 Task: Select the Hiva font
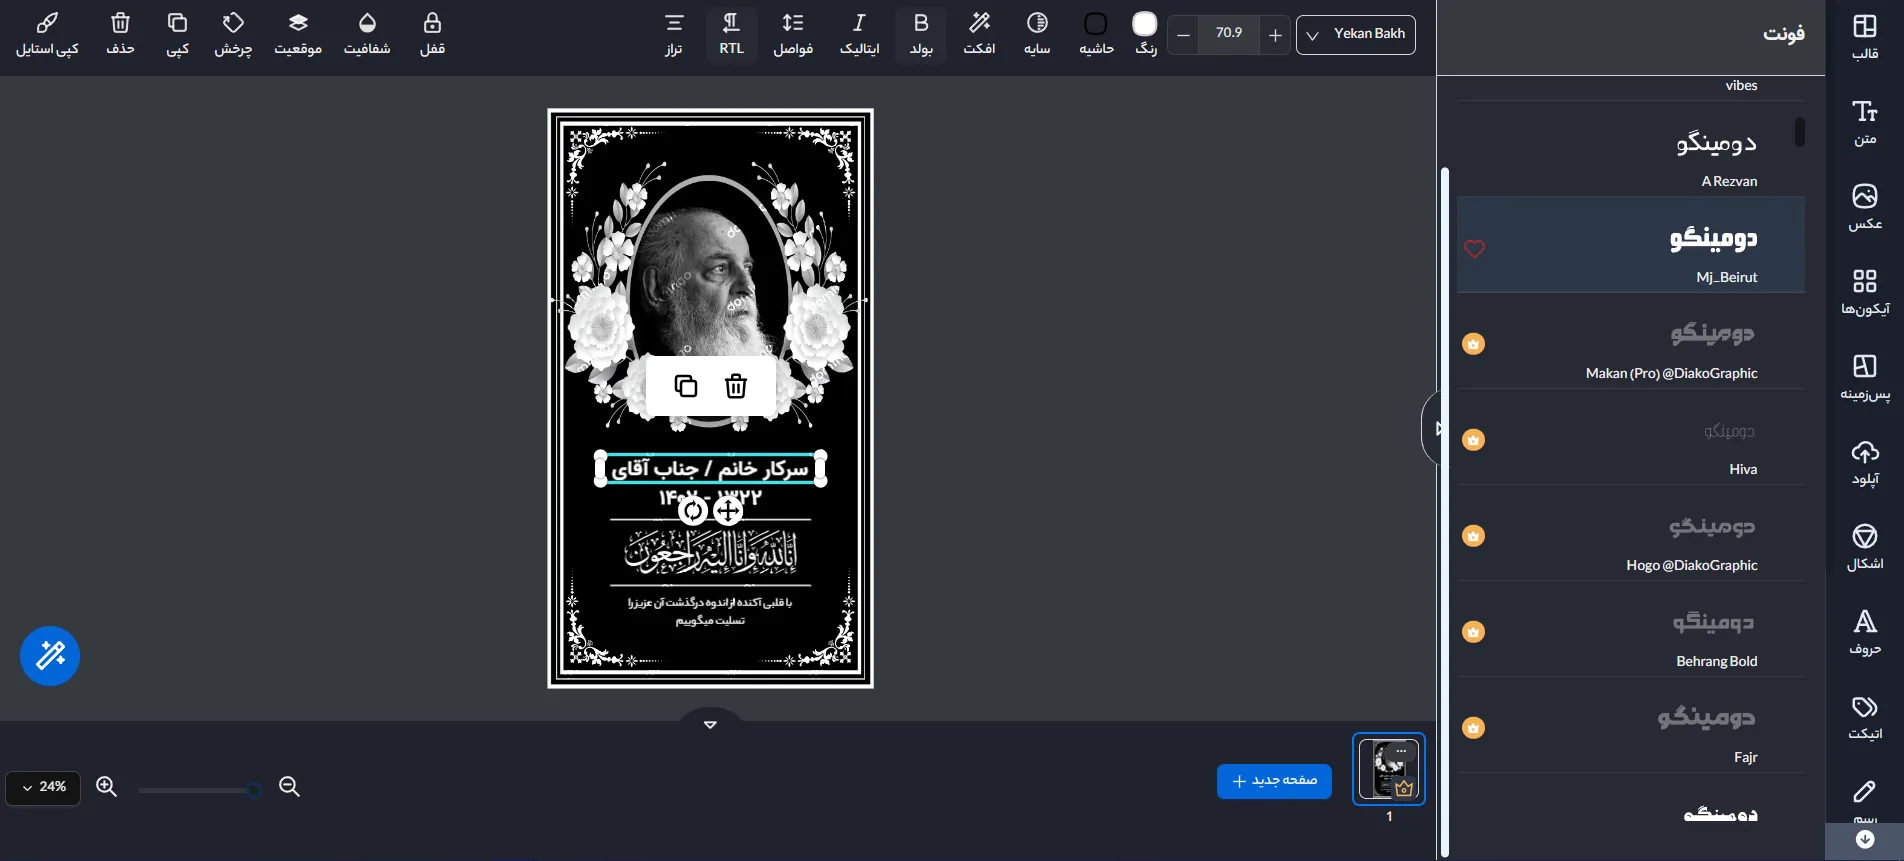(1631, 437)
